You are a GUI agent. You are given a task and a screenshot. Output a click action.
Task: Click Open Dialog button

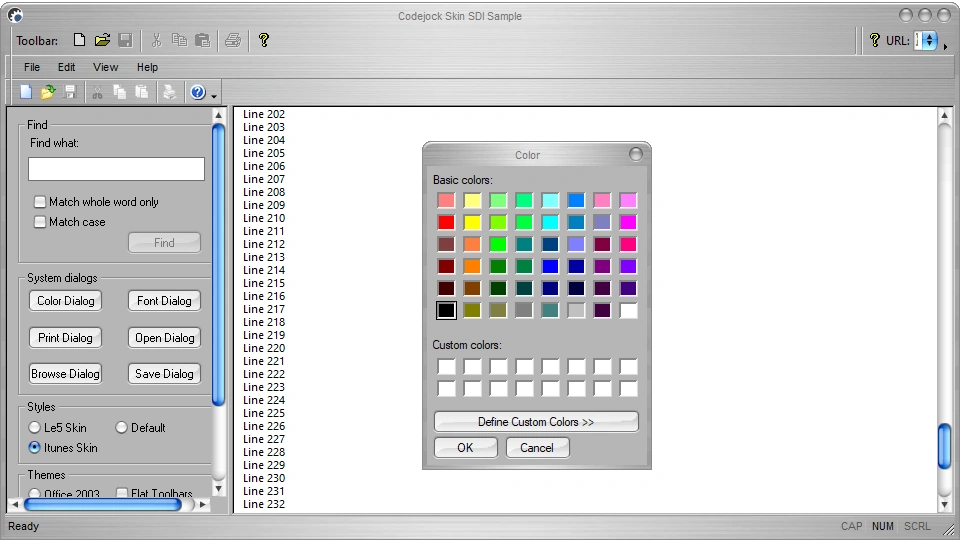pos(164,337)
